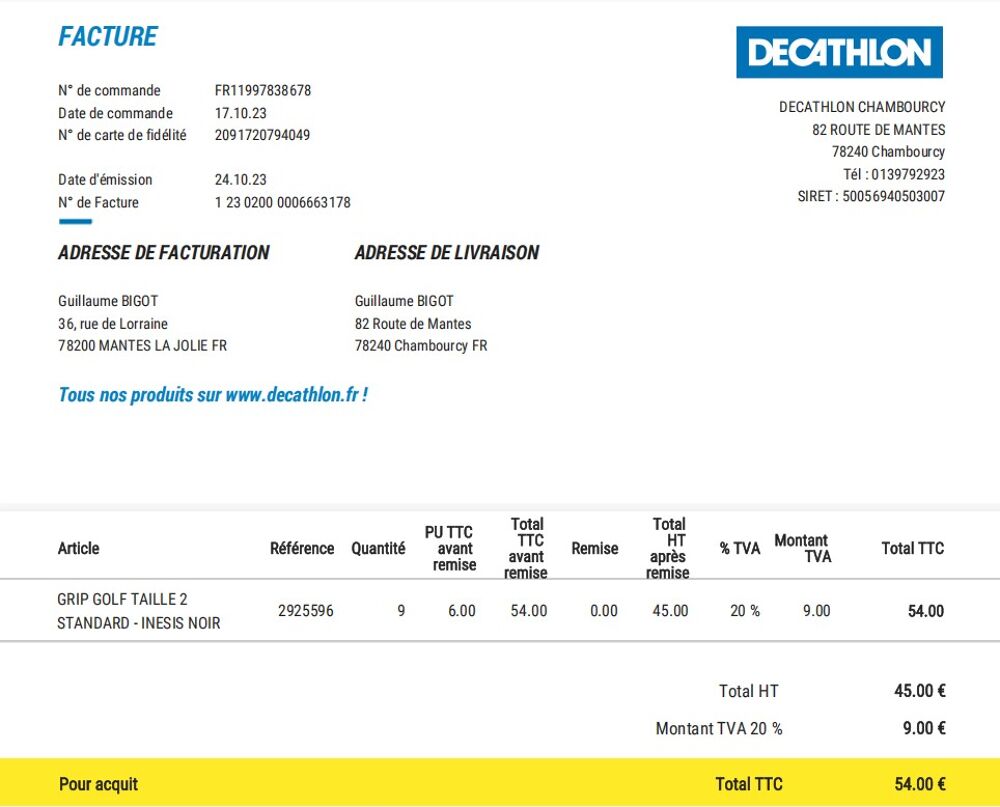
Task: Click the final total "54.00 €"
Action: [x=920, y=784]
